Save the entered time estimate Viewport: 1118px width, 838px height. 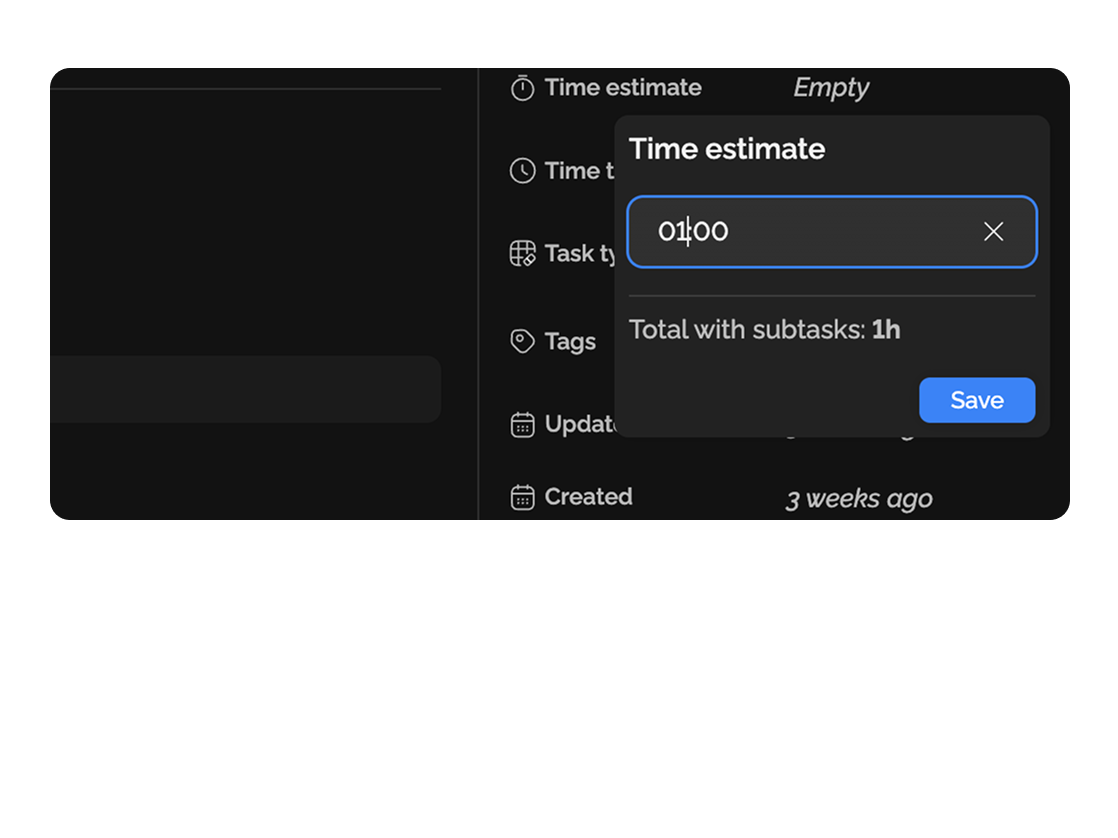pos(976,400)
